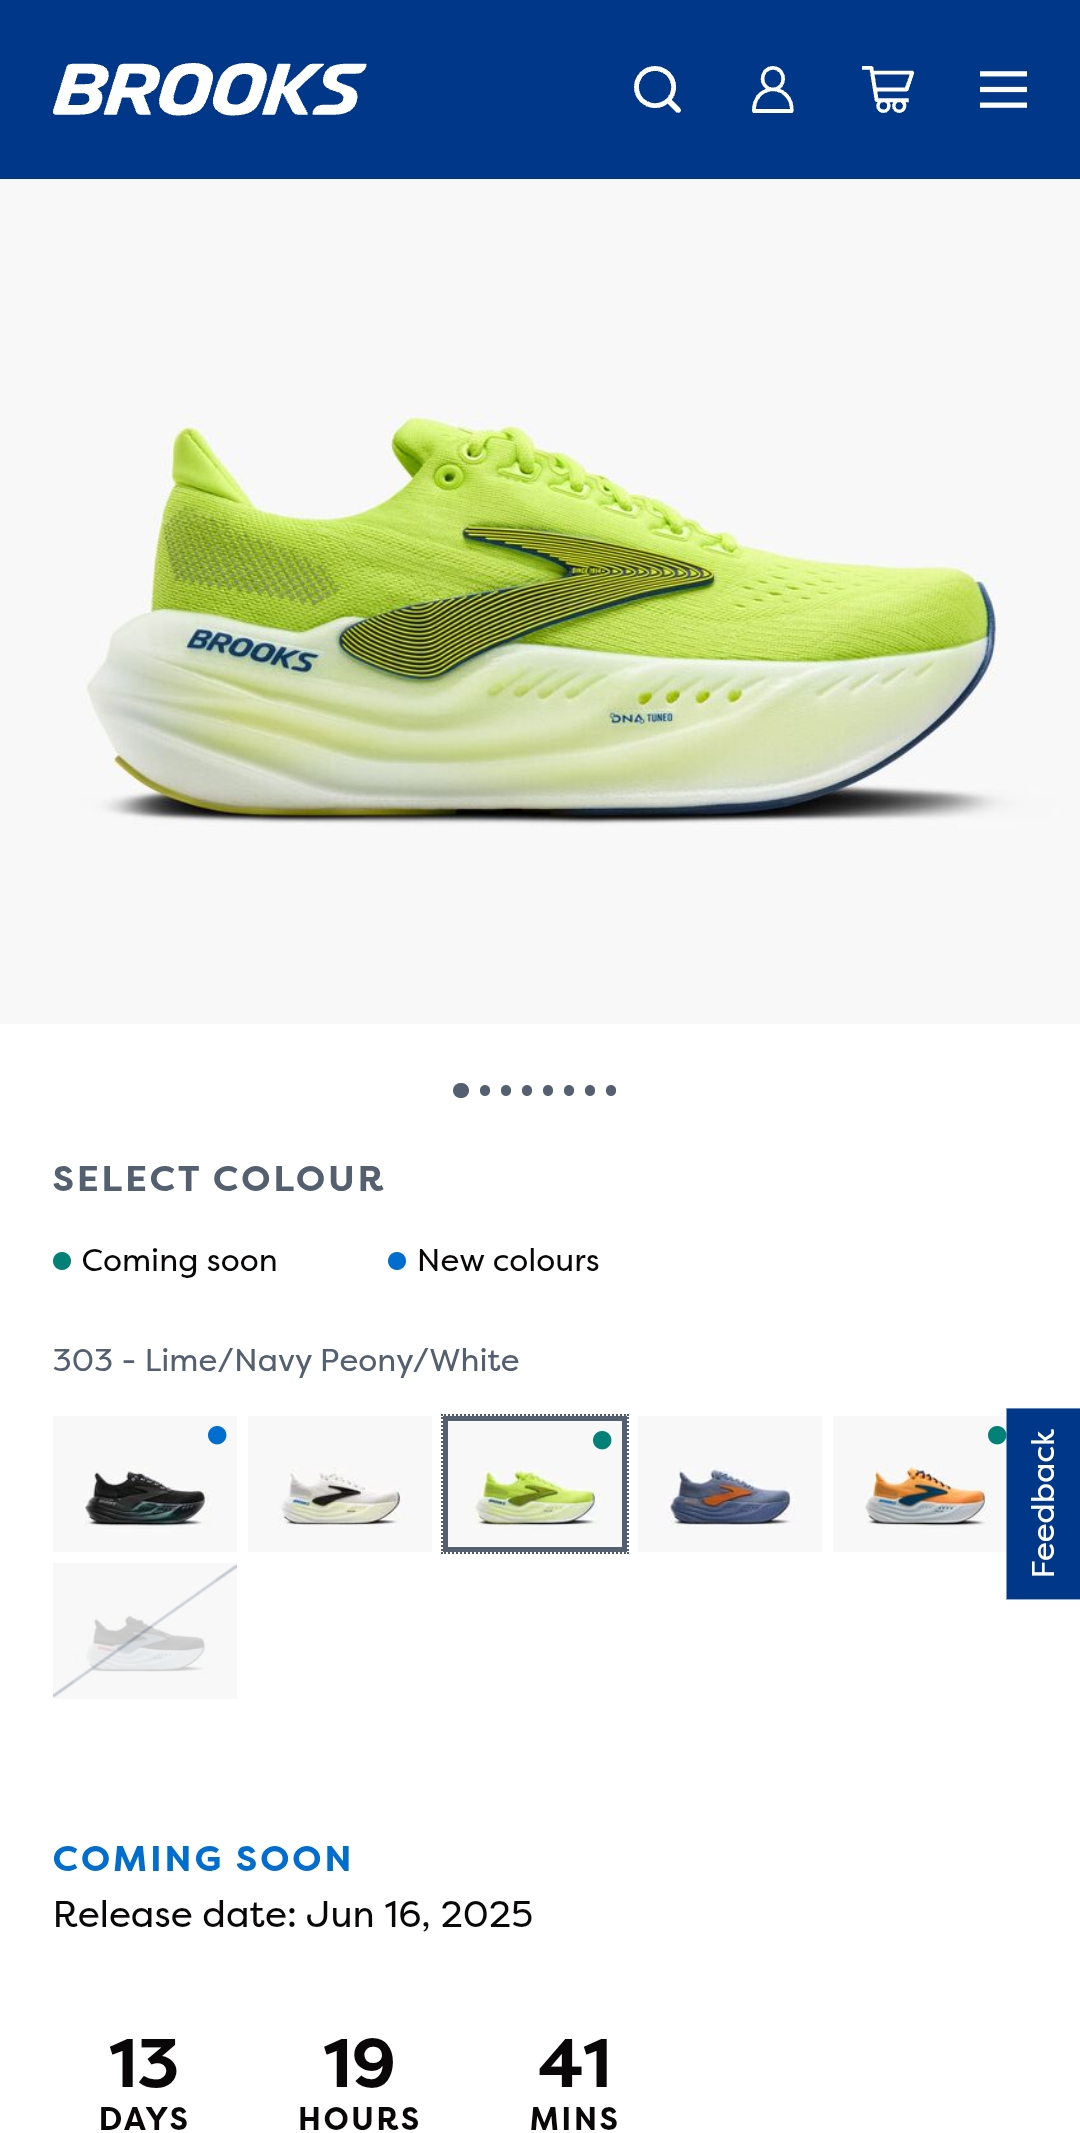Open the account profile icon
This screenshot has height=2133, width=1080.
coord(773,90)
